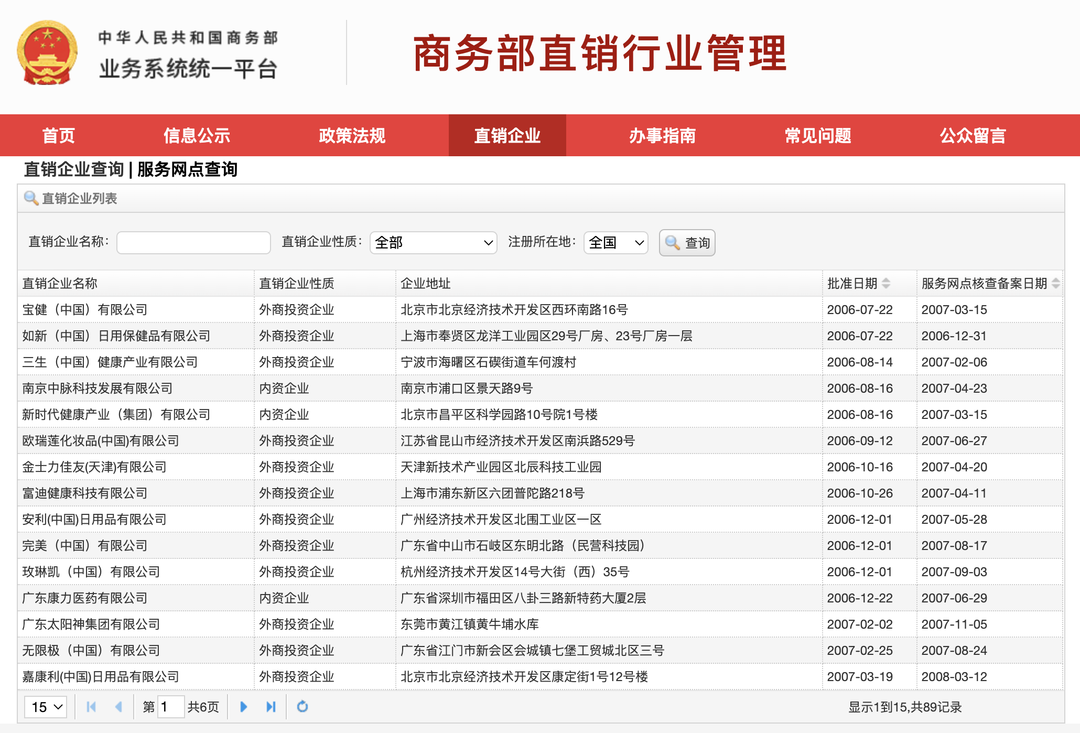
Task: Select the 宝健（中国）有限公司 row
Action: pyautogui.click(x=540, y=310)
